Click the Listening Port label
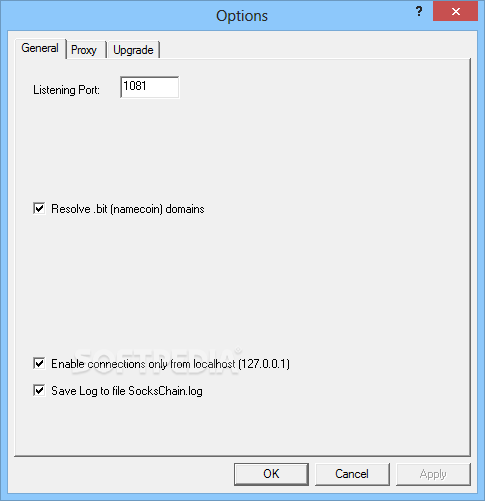Viewport: 485px width, 501px height. [x=66, y=90]
